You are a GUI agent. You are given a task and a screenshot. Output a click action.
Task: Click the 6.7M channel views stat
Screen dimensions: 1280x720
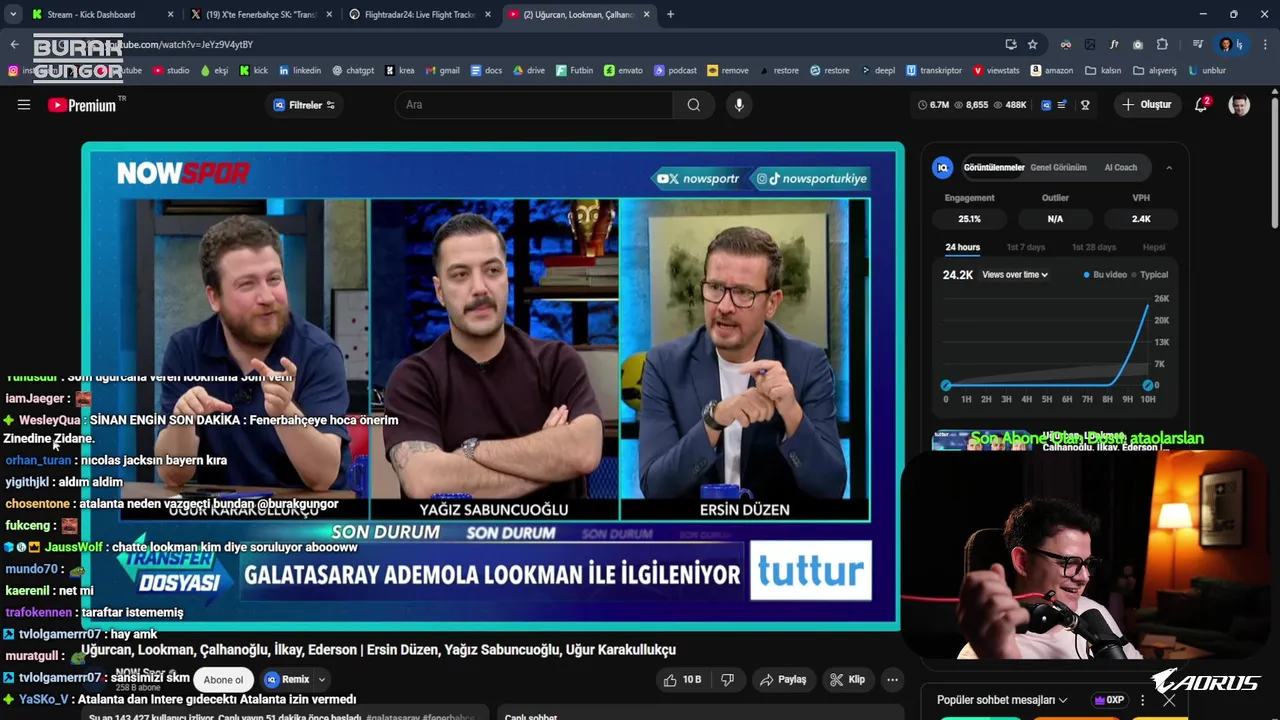tap(933, 105)
